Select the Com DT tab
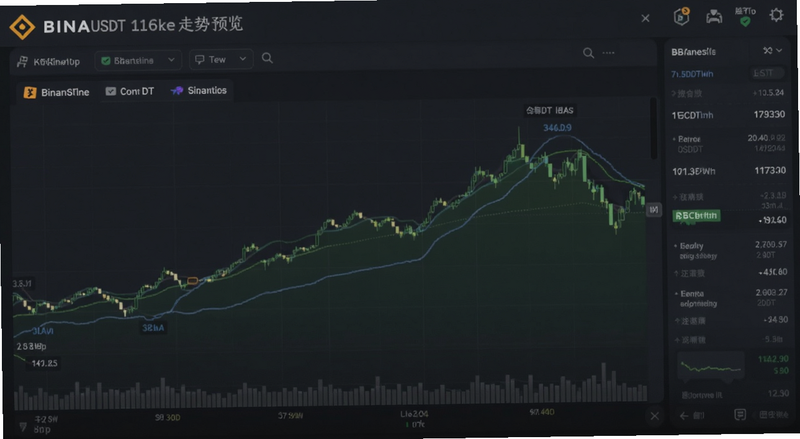This screenshot has height=439, width=800. (130, 91)
